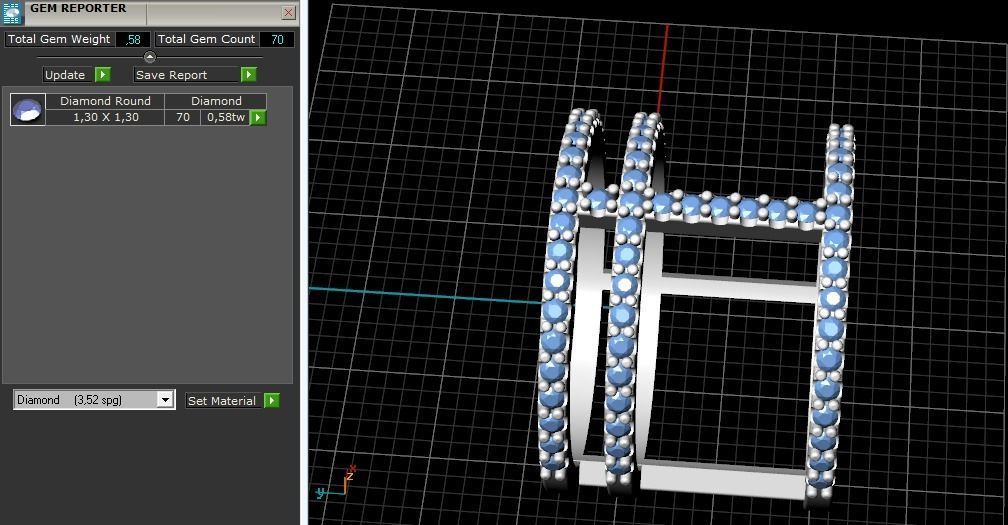Click the 'Diamond Round' cell text
1008x525 pixels.
tap(105, 101)
